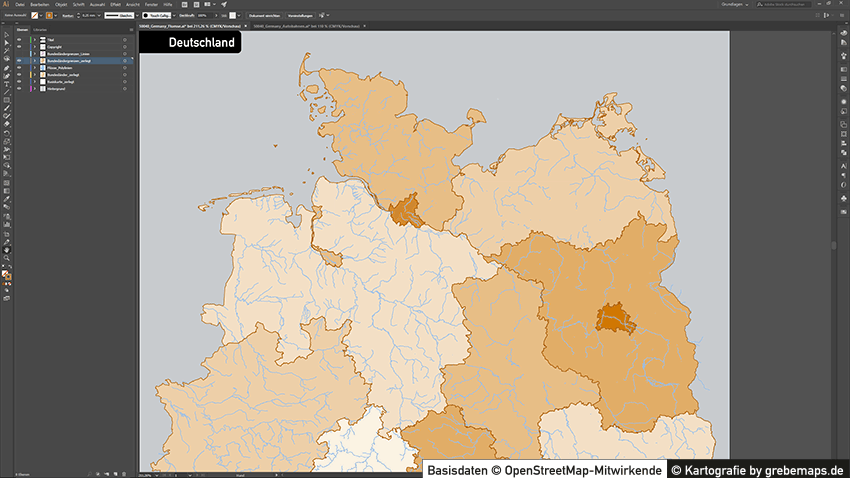Activate the Zoom magnifier tool
Viewport: 850px width, 478px height.
click(x=6, y=258)
